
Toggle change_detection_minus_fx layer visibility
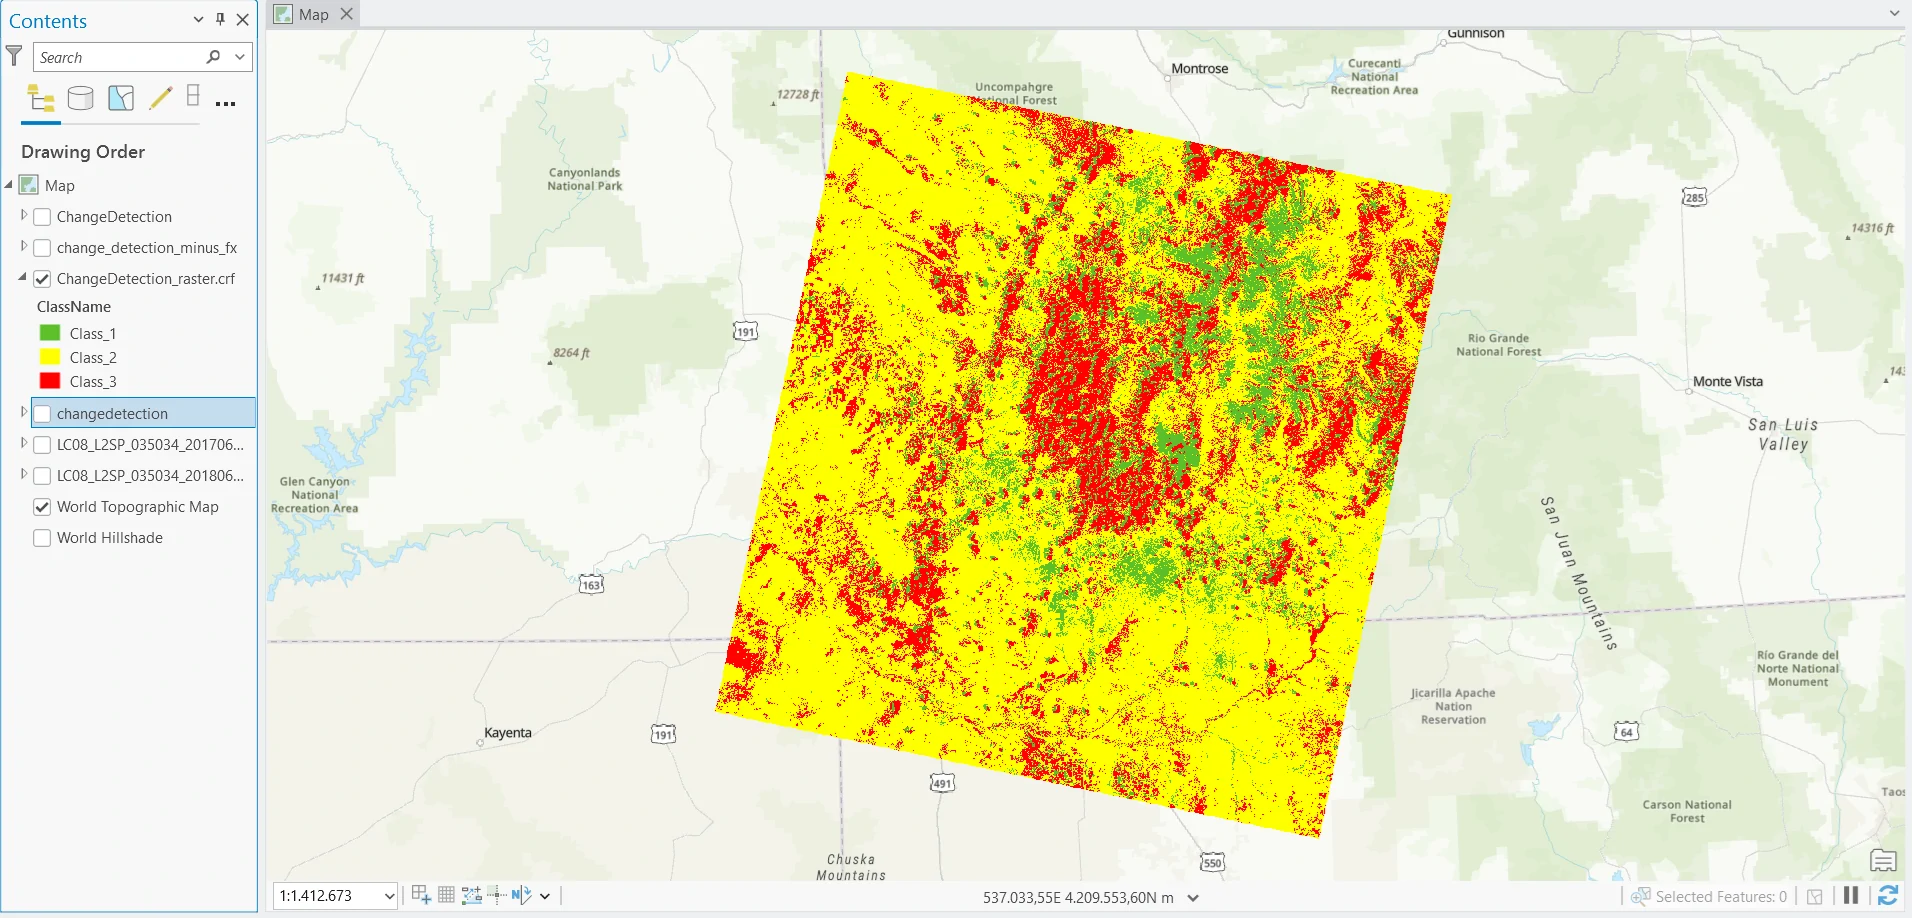[42, 248]
